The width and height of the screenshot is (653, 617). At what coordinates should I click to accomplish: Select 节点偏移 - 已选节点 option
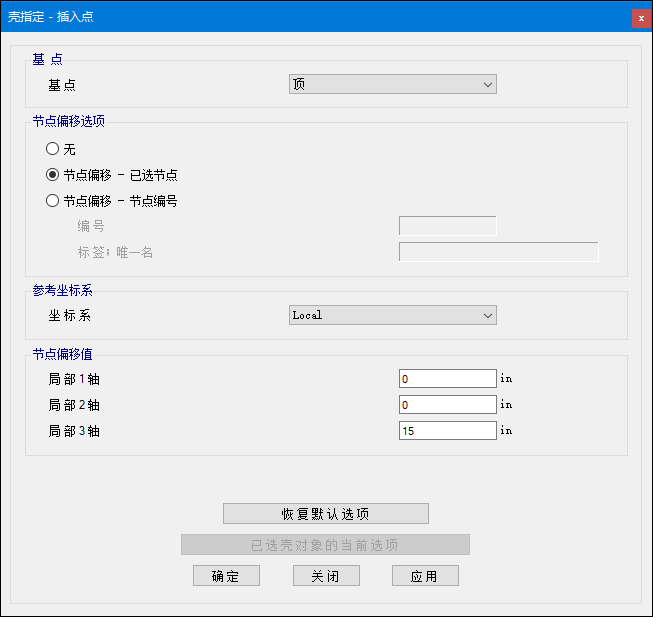53,174
